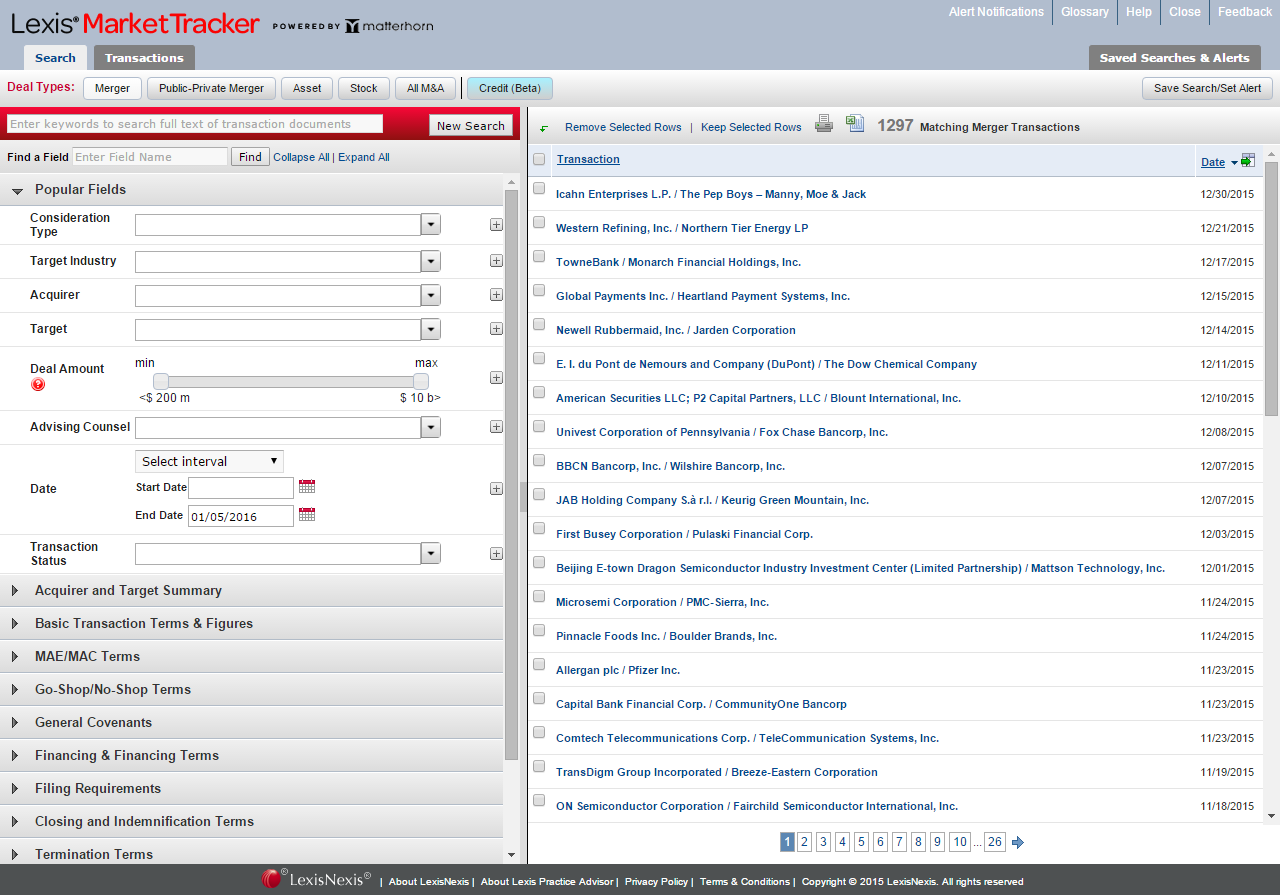This screenshot has height=895, width=1280.
Task: Click the Deal Amount maximum slider handle
Action: tap(421, 381)
